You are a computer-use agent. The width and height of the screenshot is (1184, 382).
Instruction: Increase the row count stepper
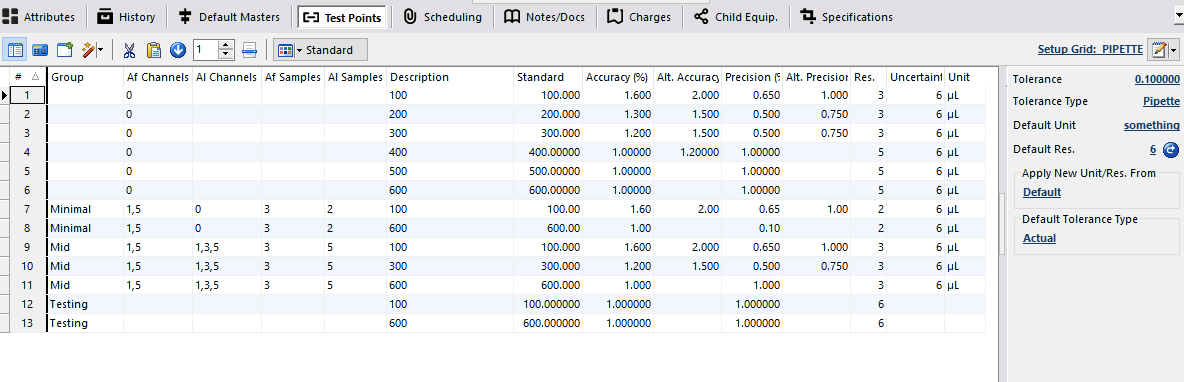226,45
